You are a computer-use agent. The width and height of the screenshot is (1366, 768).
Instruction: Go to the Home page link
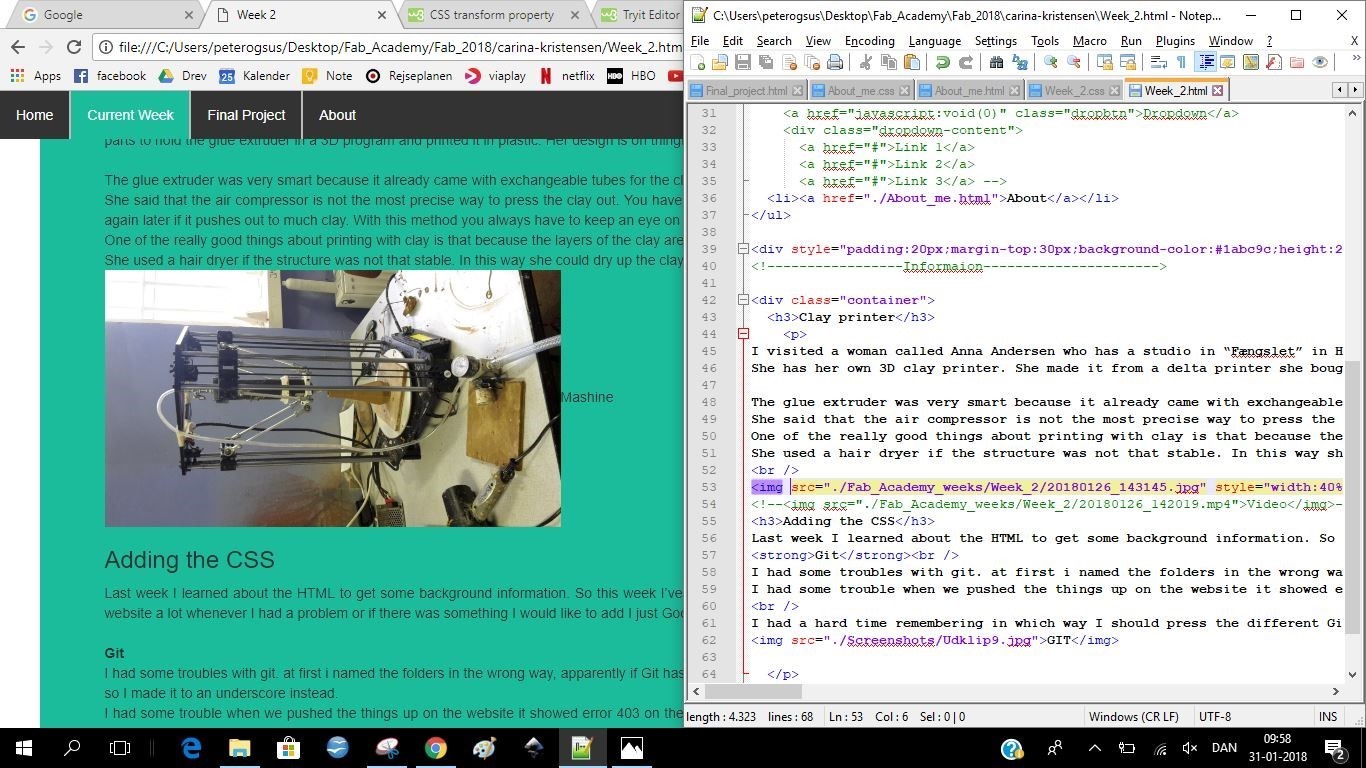click(x=35, y=115)
